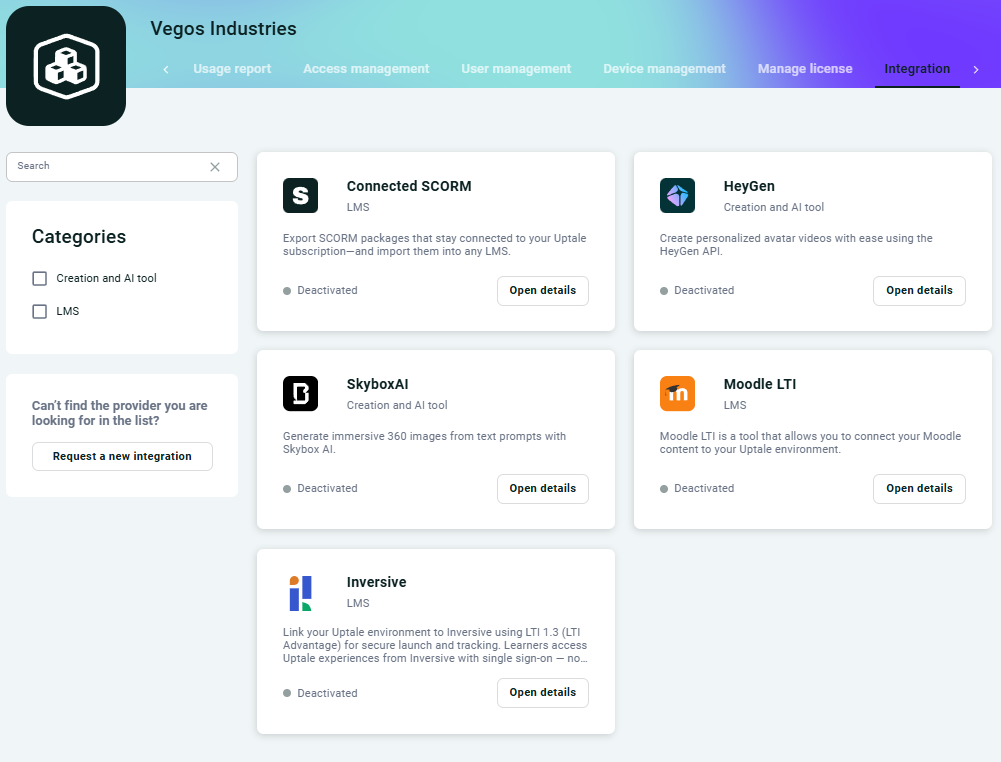Click the SkyboxAI logo icon

pyautogui.click(x=300, y=393)
